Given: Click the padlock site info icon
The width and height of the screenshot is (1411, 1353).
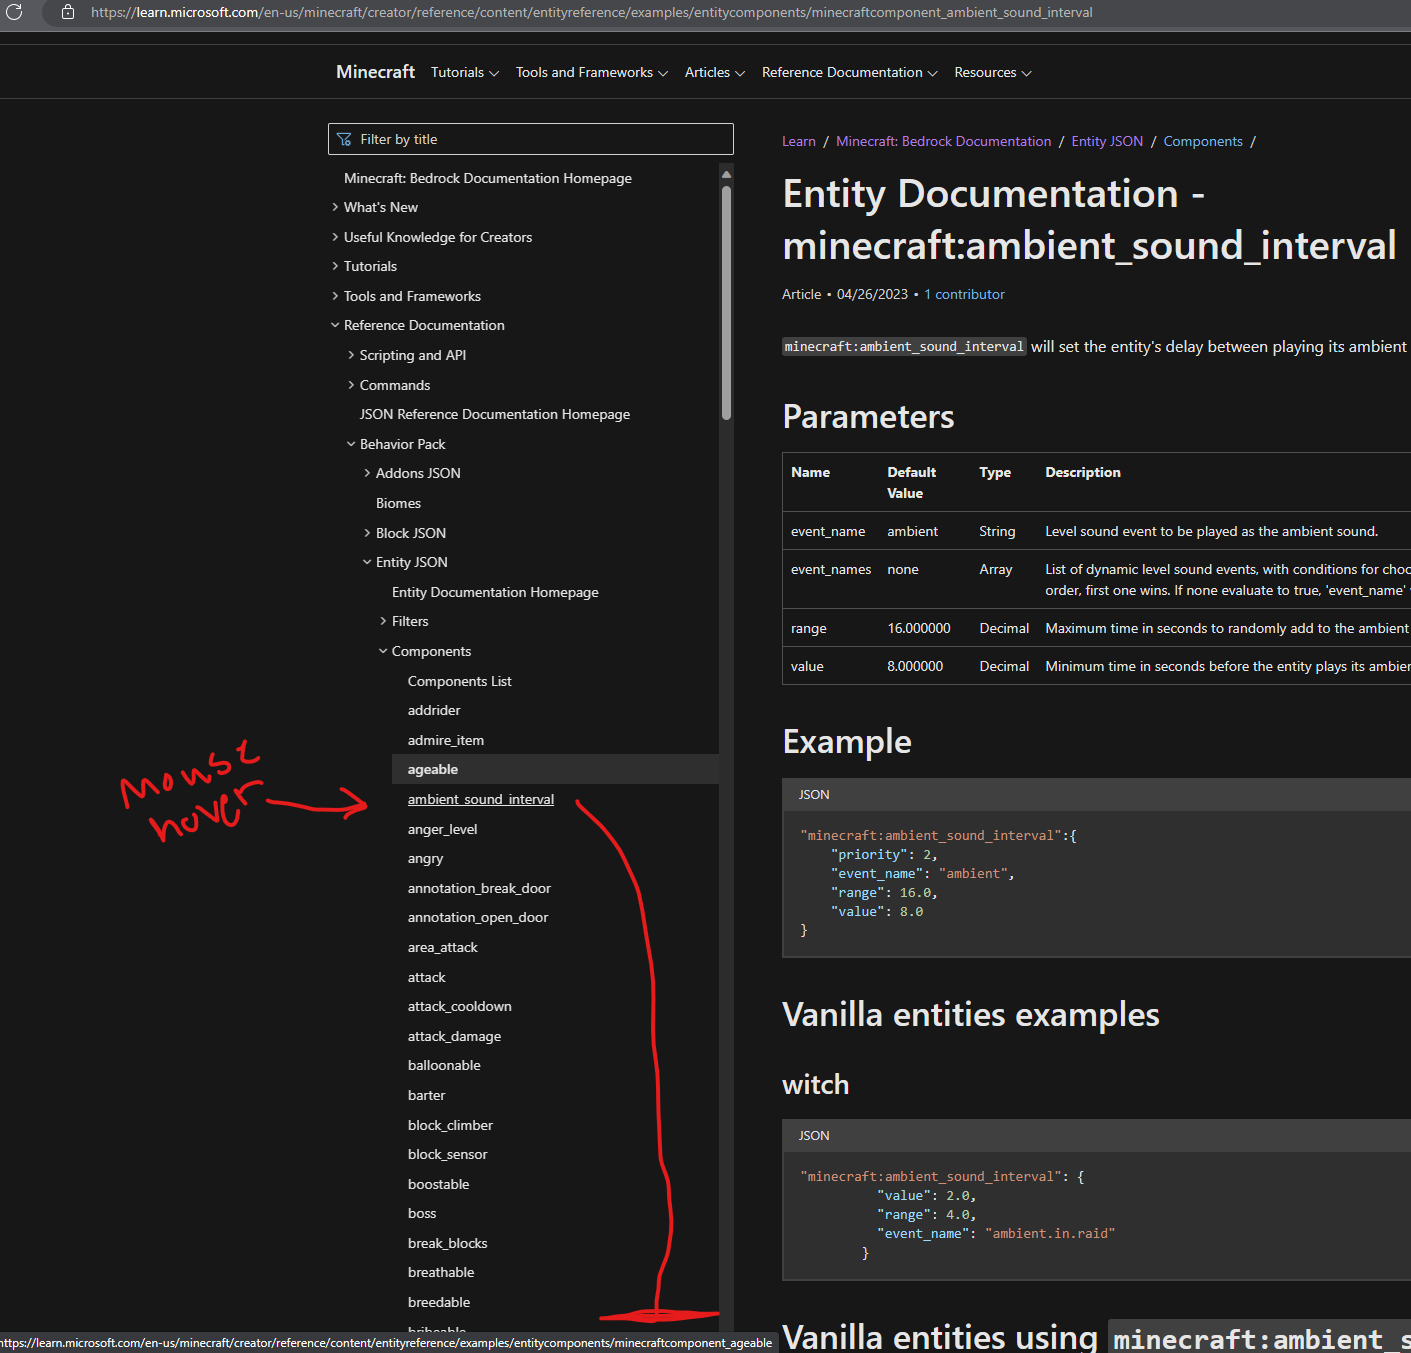Looking at the screenshot, I should pyautogui.click(x=68, y=12).
